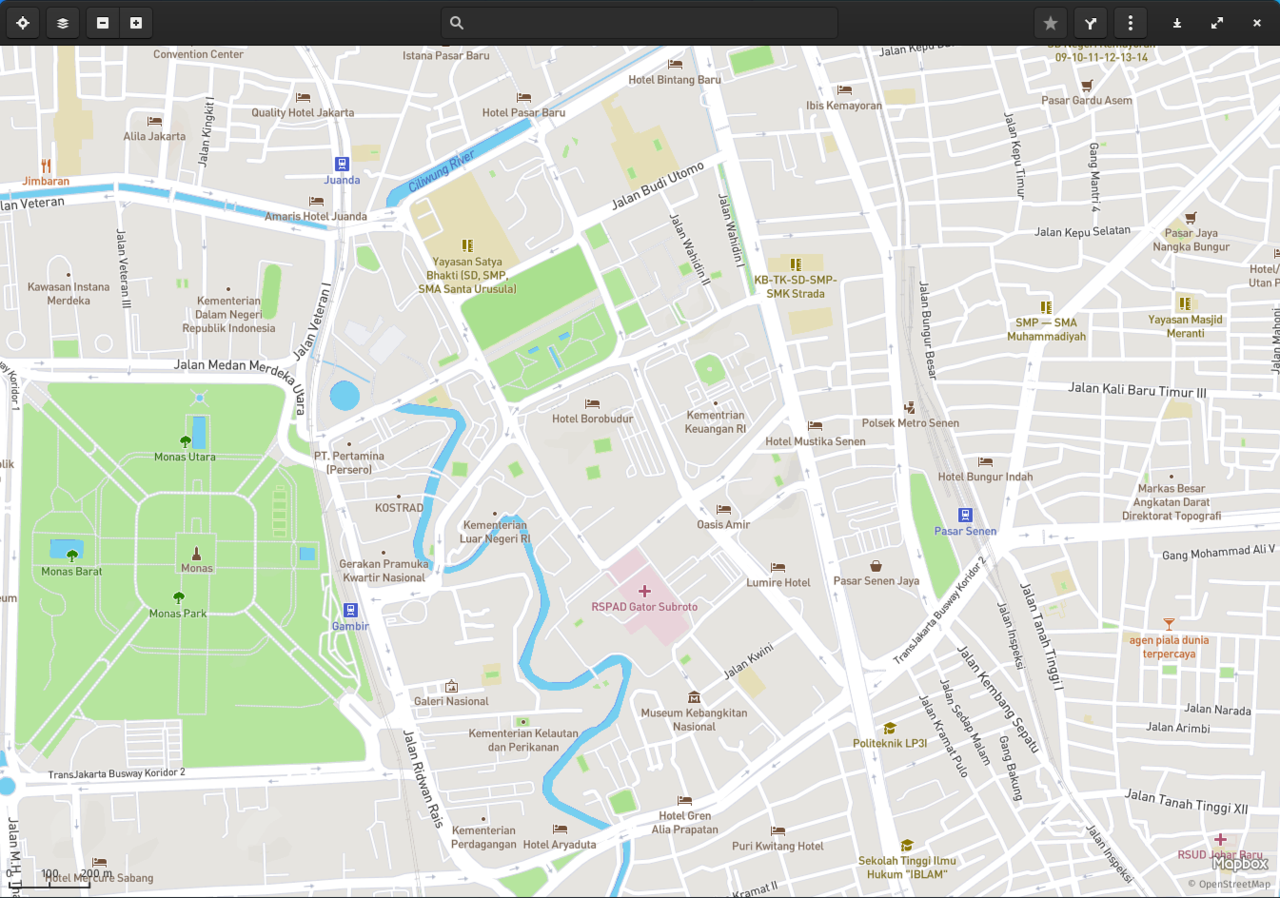Show starred places with the star icon

point(1050,22)
